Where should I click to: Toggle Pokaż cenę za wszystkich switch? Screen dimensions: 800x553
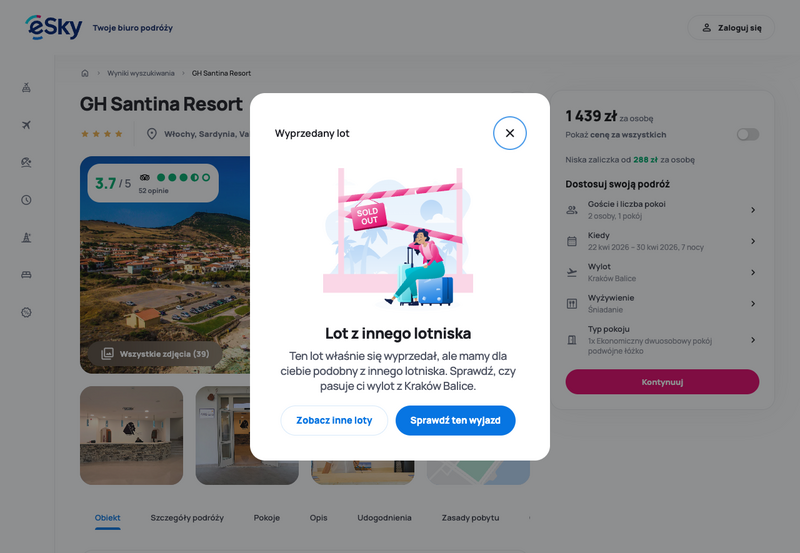click(747, 134)
